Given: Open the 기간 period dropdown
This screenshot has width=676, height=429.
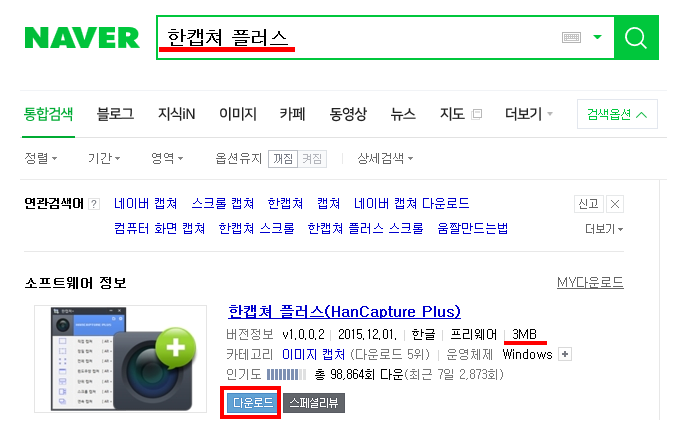Looking at the screenshot, I should pyautogui.click(x=104, y=158).
